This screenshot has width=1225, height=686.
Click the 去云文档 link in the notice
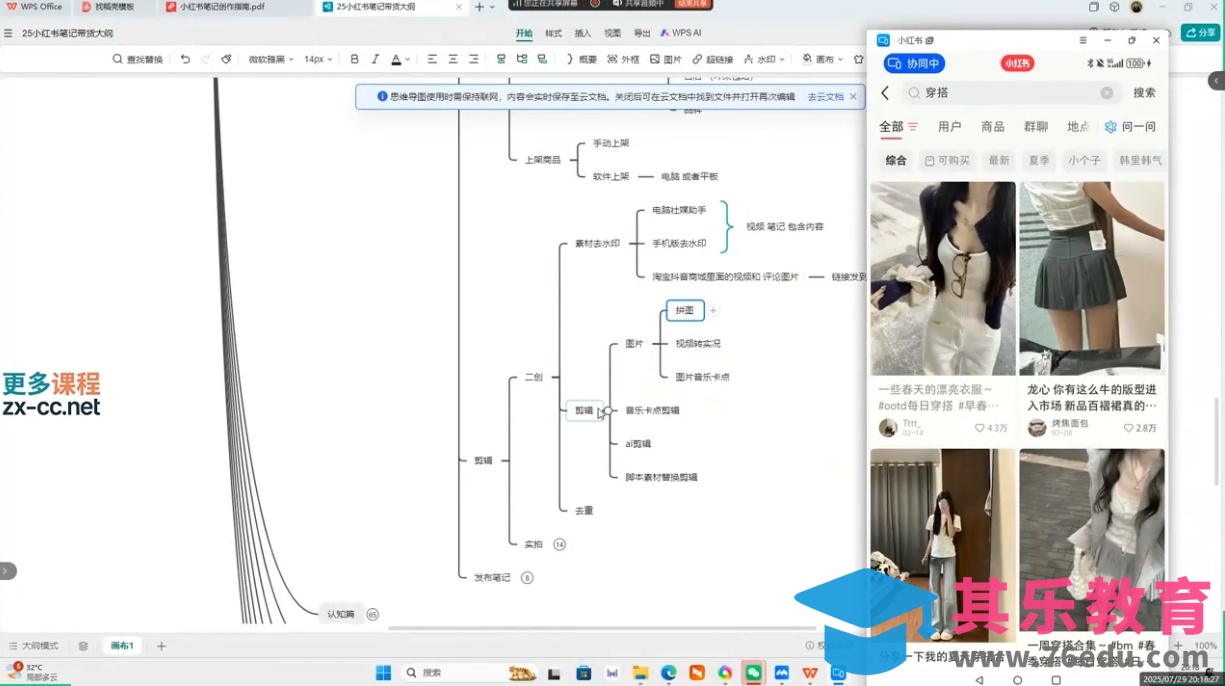point(825,97)
